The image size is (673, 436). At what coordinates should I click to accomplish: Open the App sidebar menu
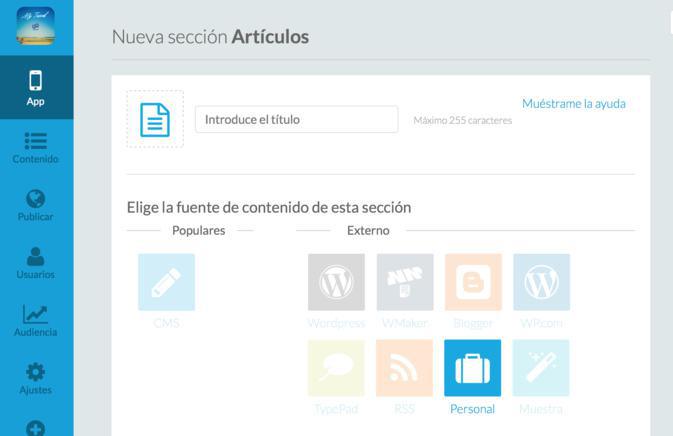36,88
